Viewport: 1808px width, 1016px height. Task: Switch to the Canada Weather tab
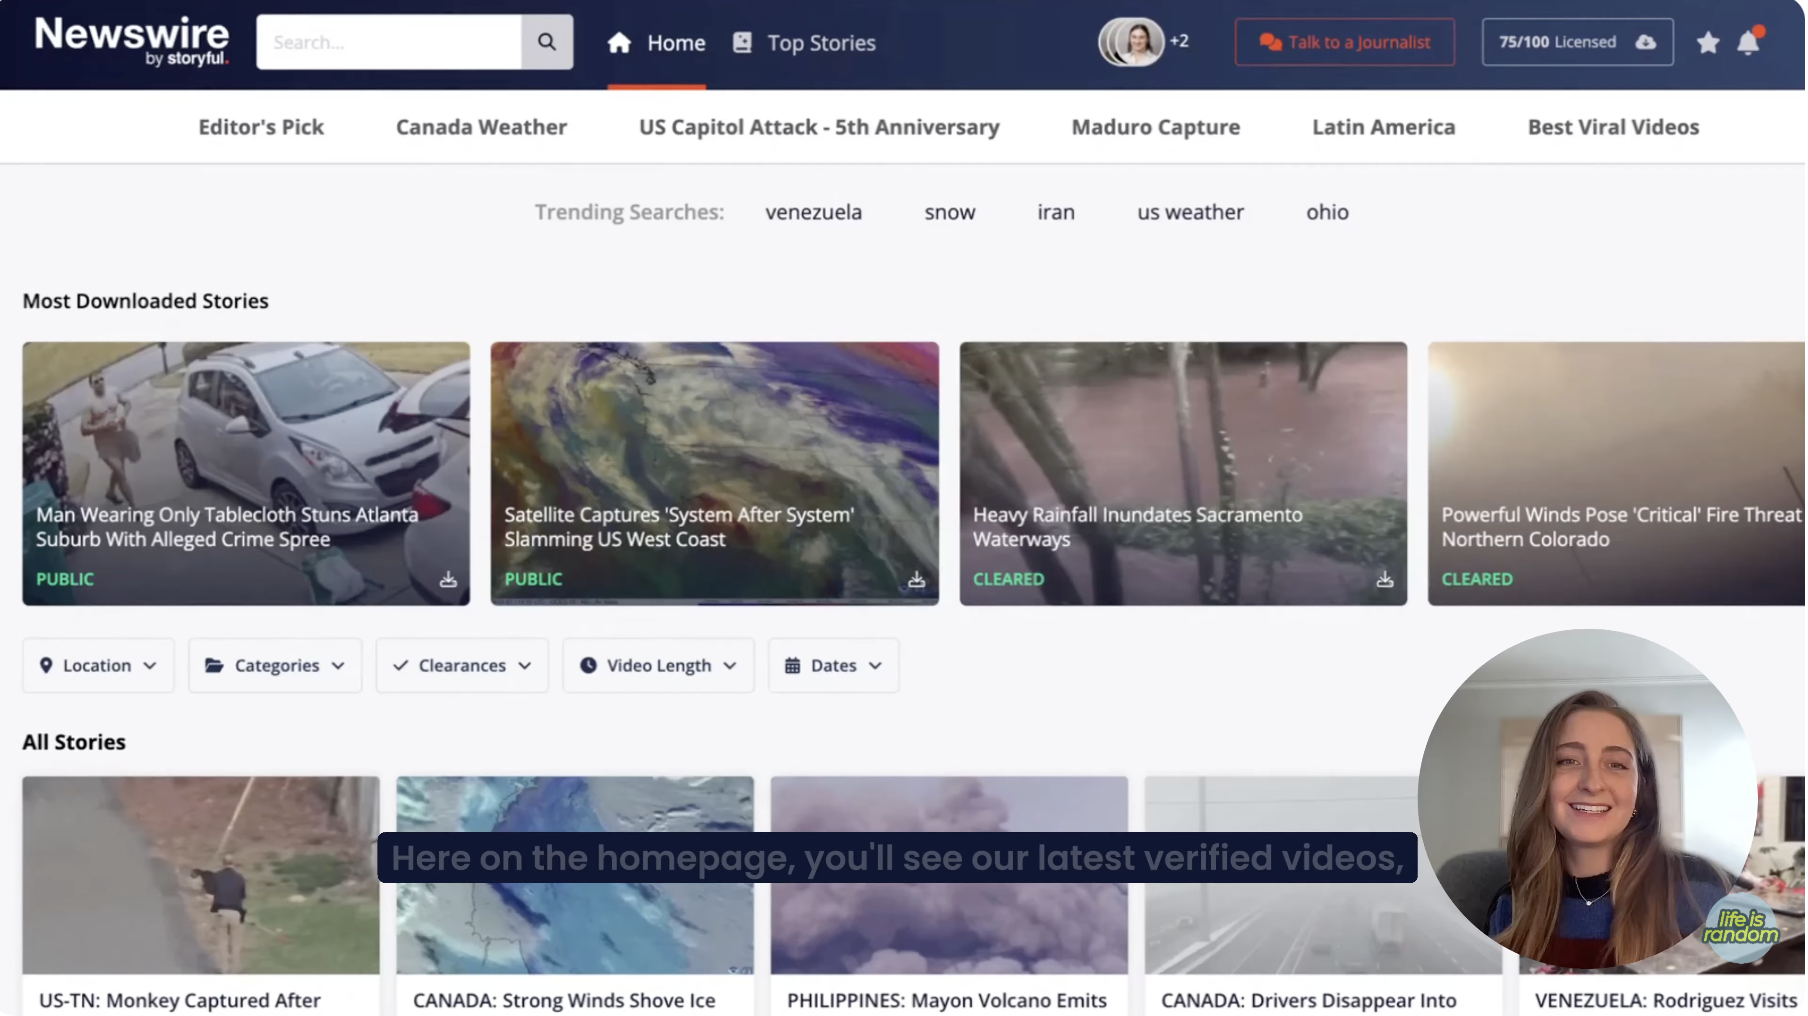[x=481, y=127]
